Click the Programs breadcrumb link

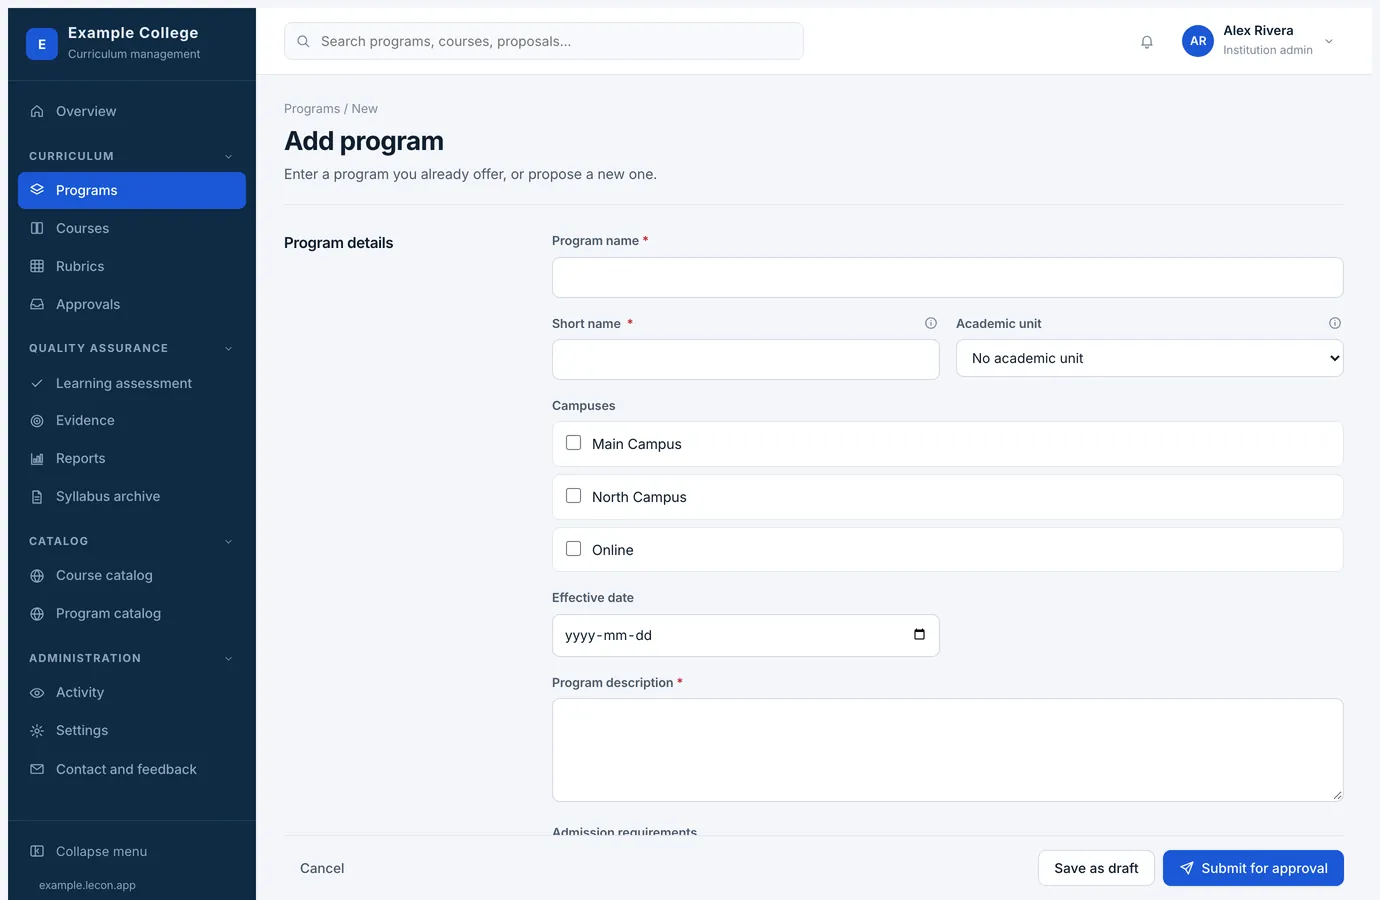[x=312, y=109]
